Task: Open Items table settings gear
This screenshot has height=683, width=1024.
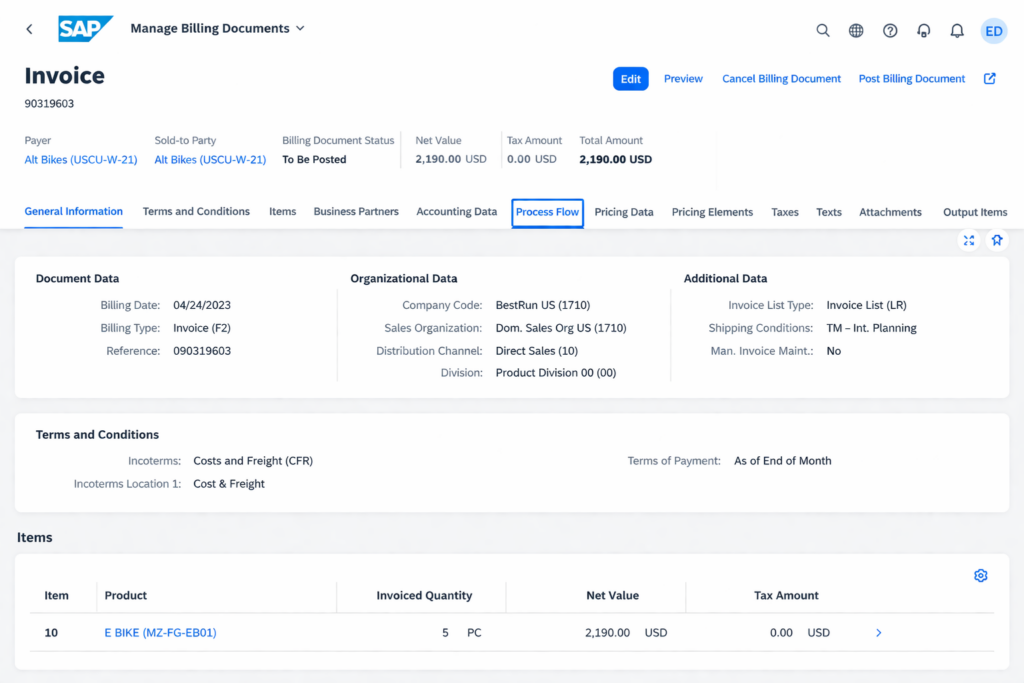Action: 980,575
